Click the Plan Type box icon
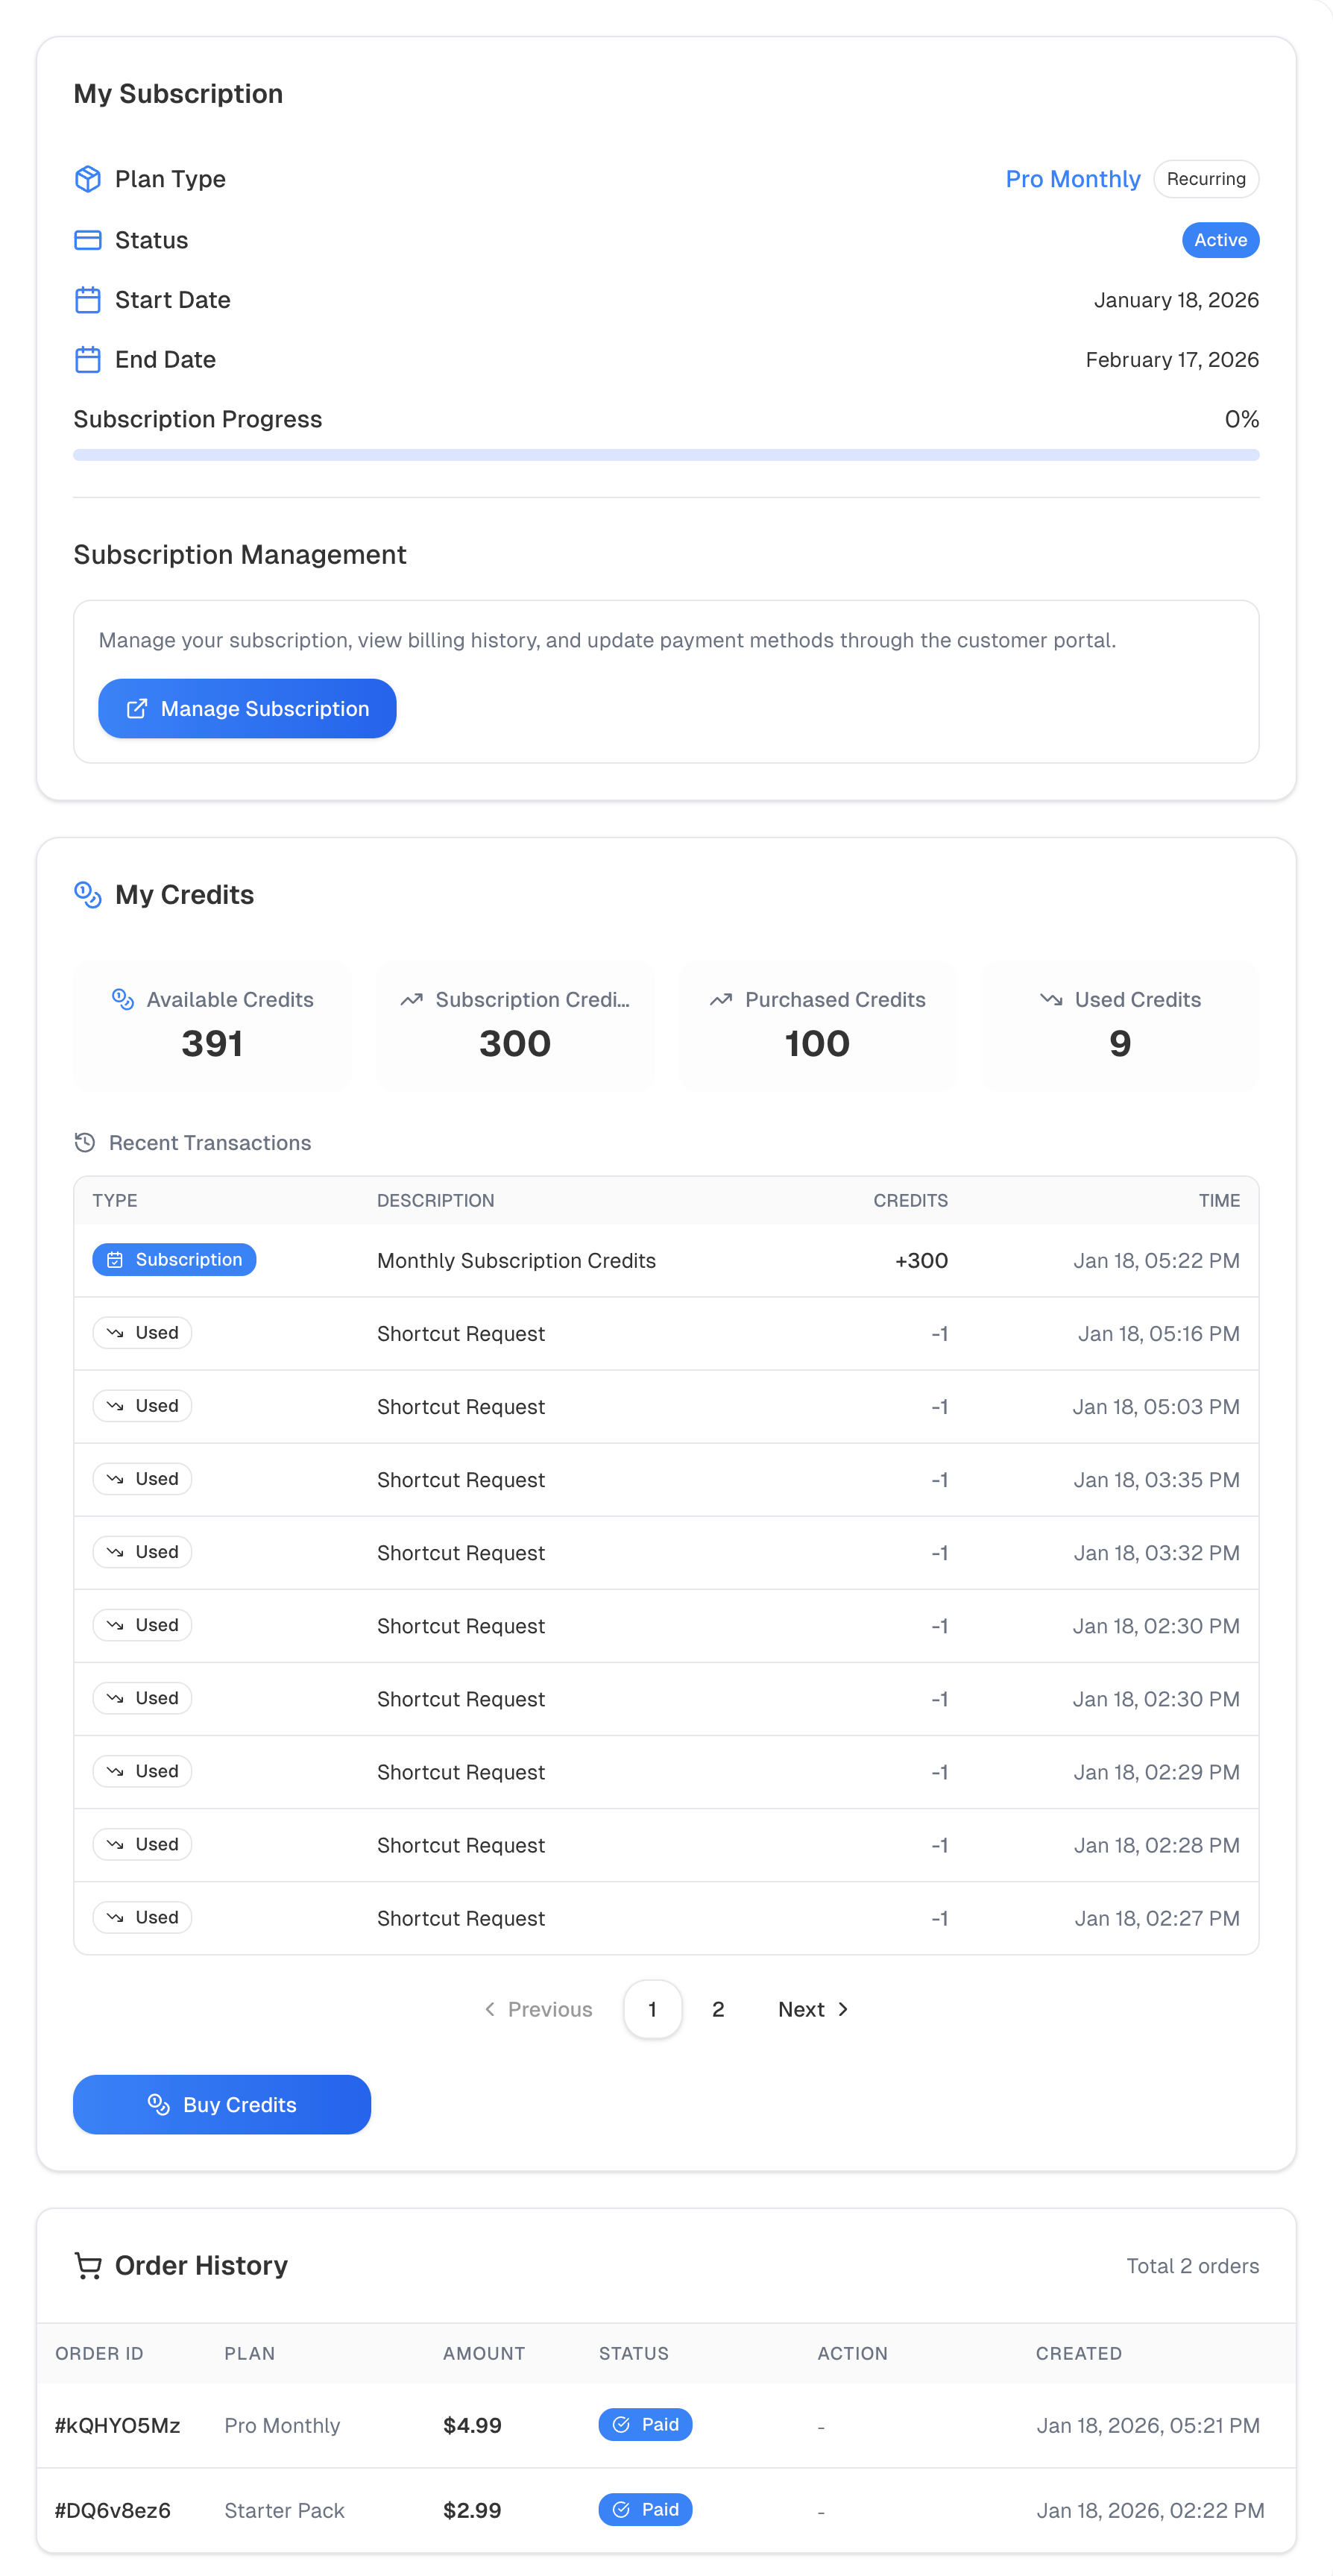This screenshot has width=1333, height=2576. 88,179
